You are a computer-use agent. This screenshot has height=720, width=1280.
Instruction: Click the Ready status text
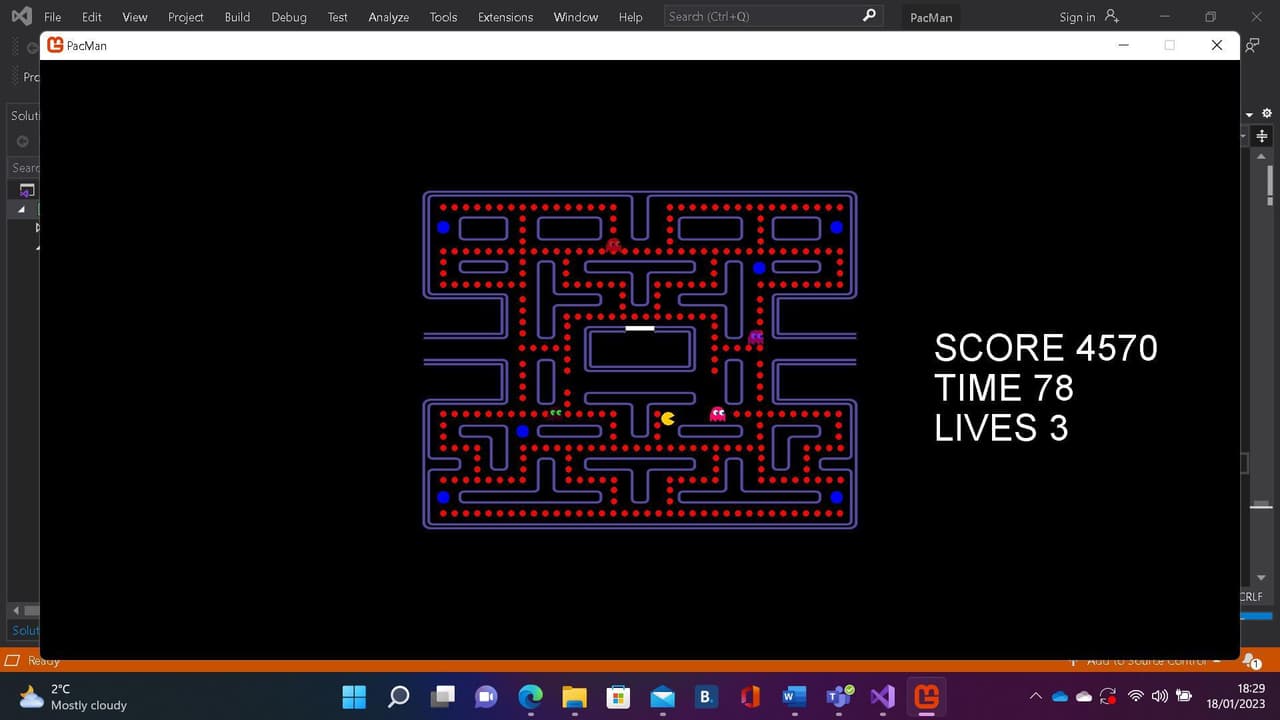pos(44,661)
